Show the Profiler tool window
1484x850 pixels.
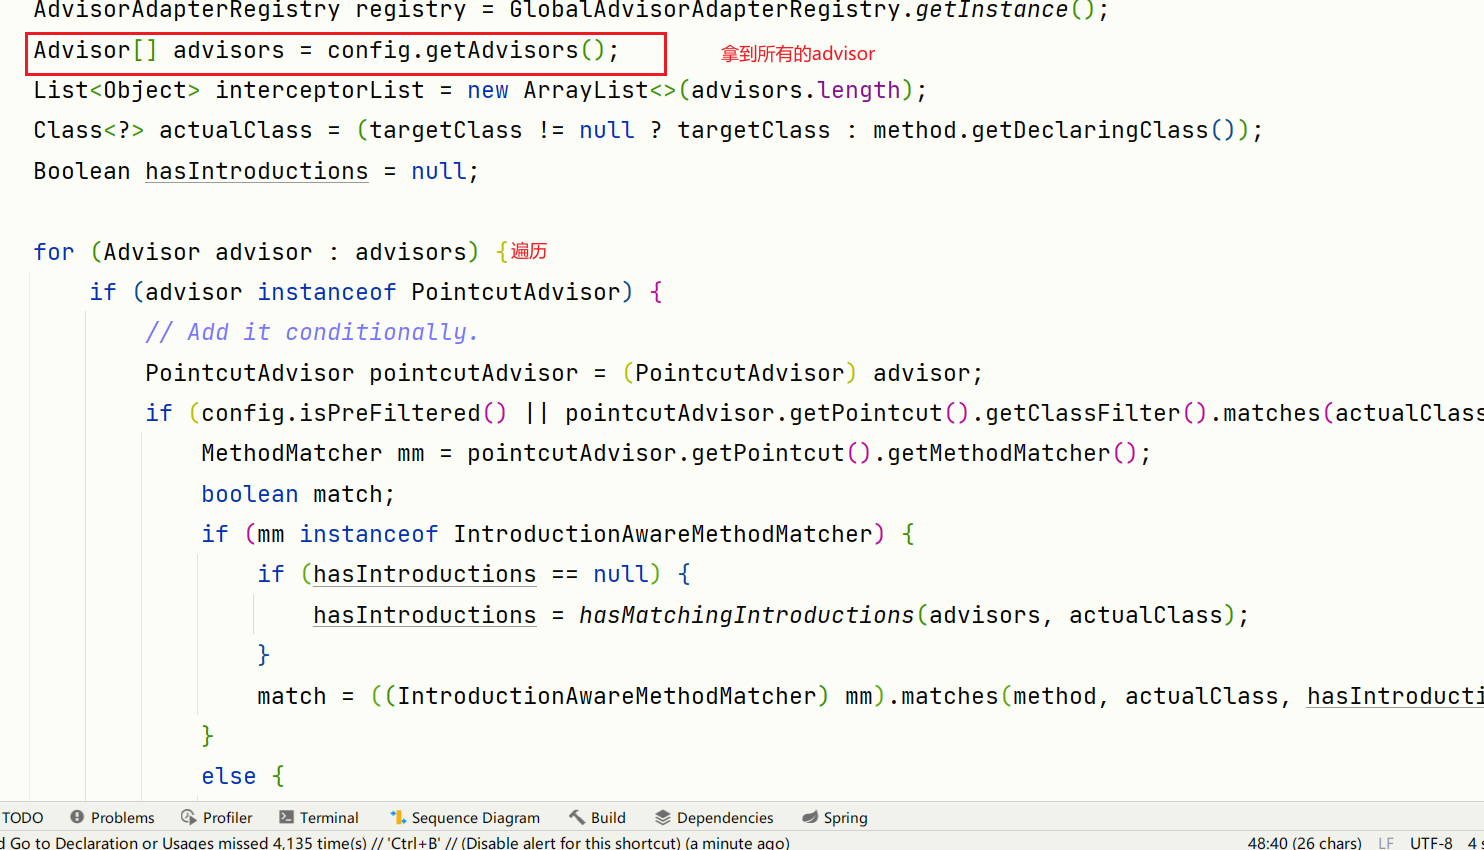(217, 817)
